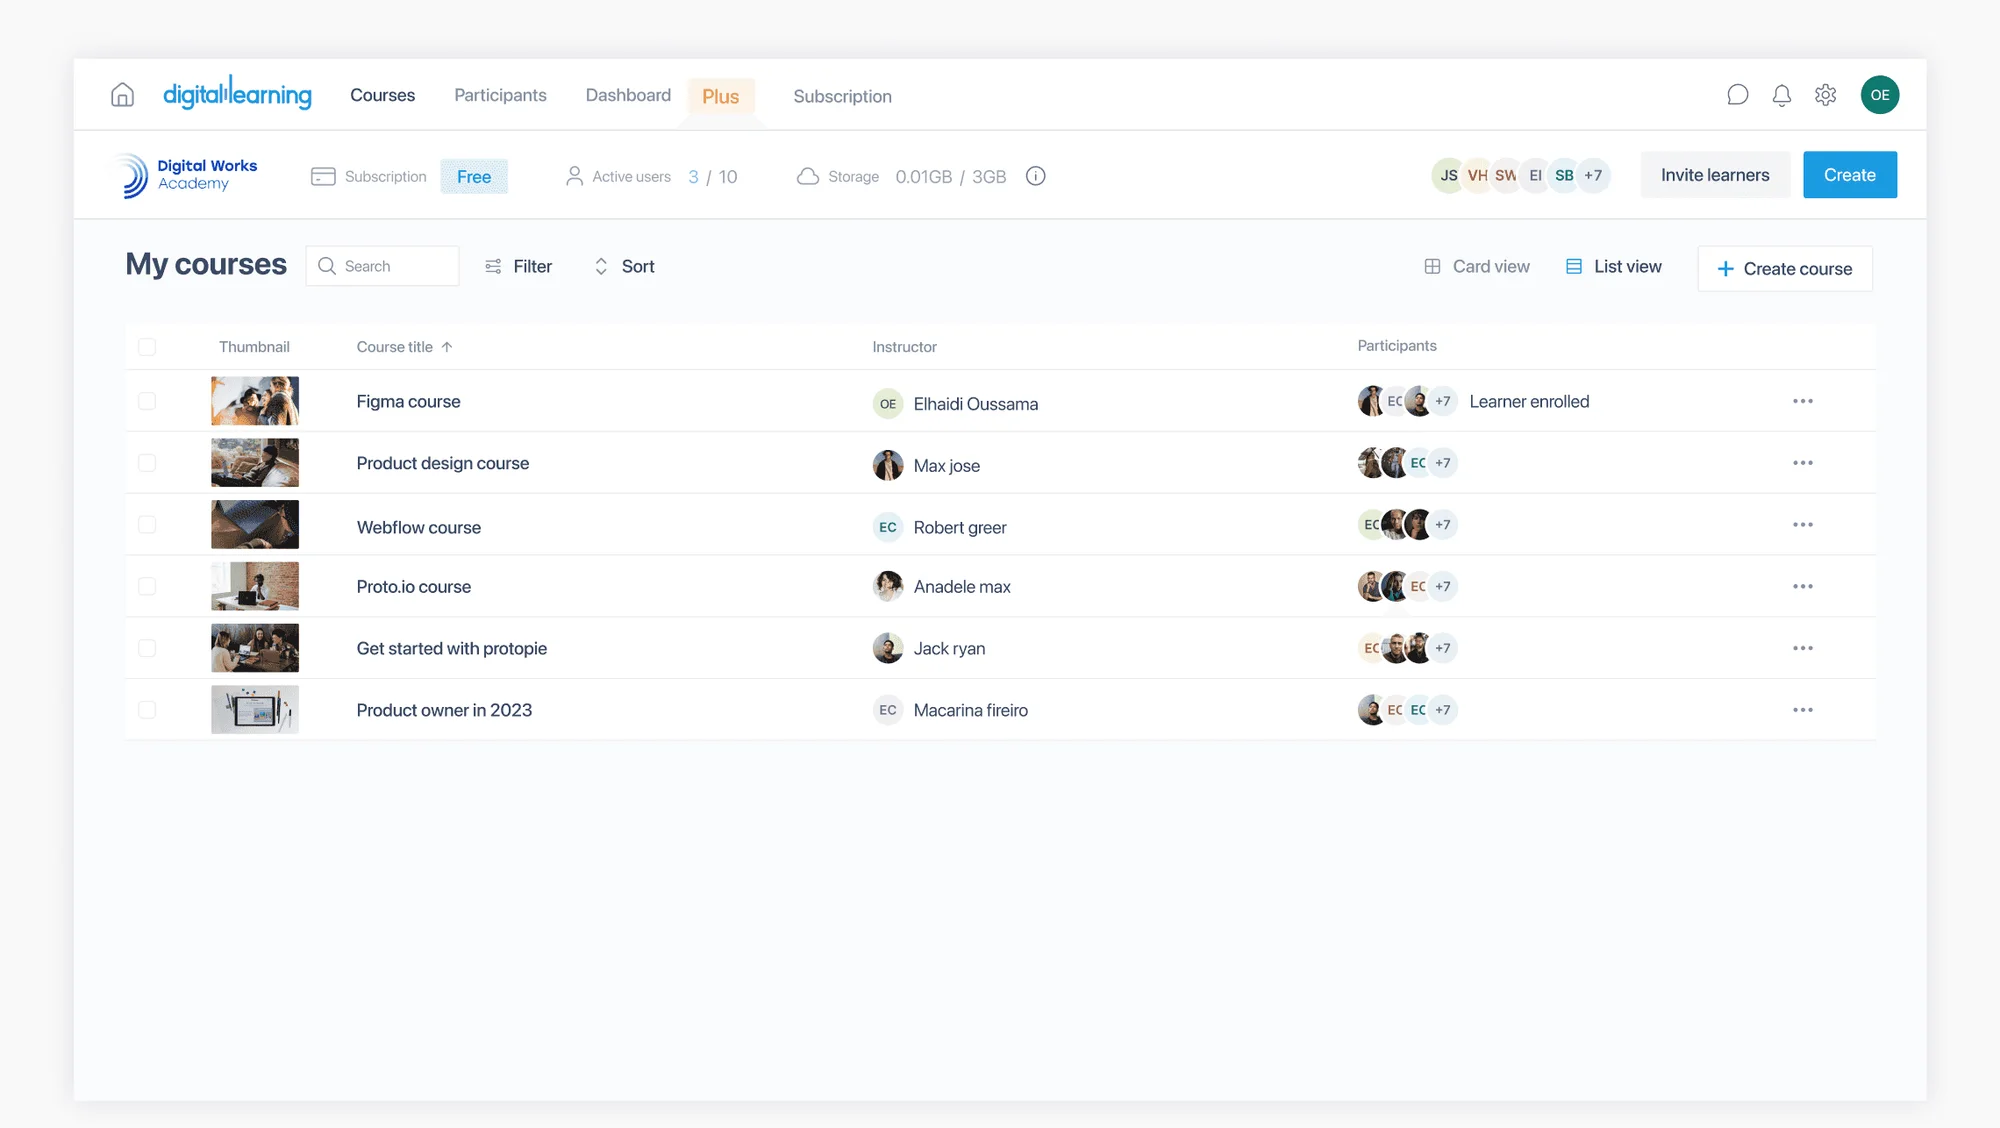Click the JS user avatar

[x=1448, y=175]
